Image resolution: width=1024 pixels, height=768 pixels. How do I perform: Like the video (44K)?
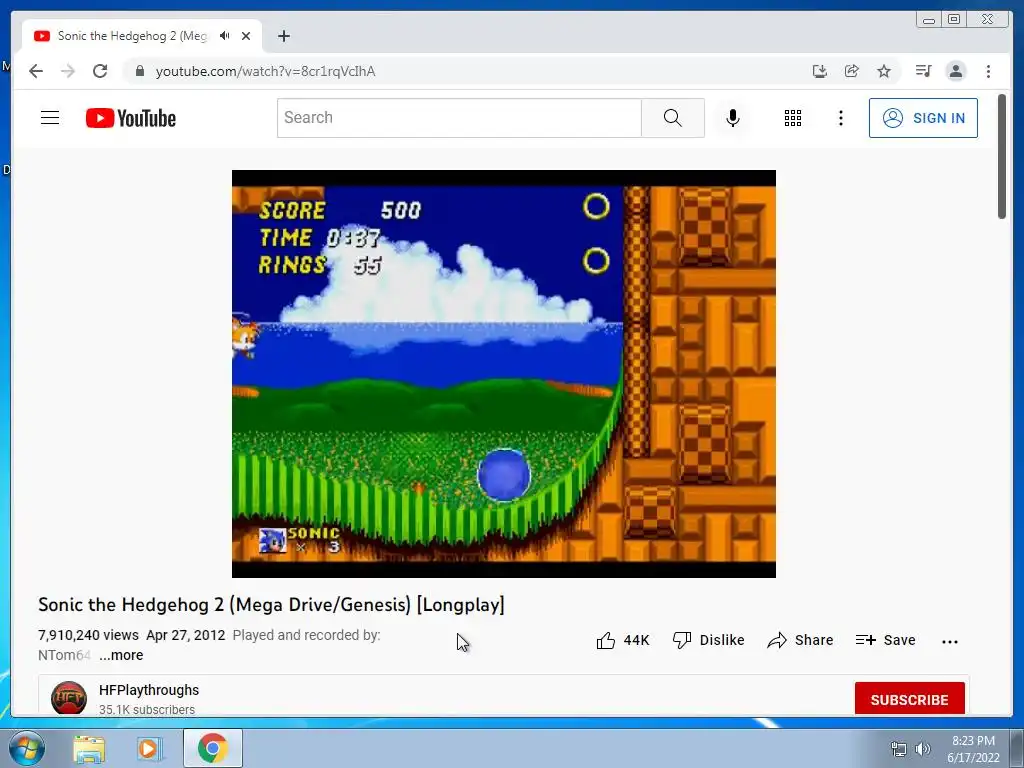(622, 640)
